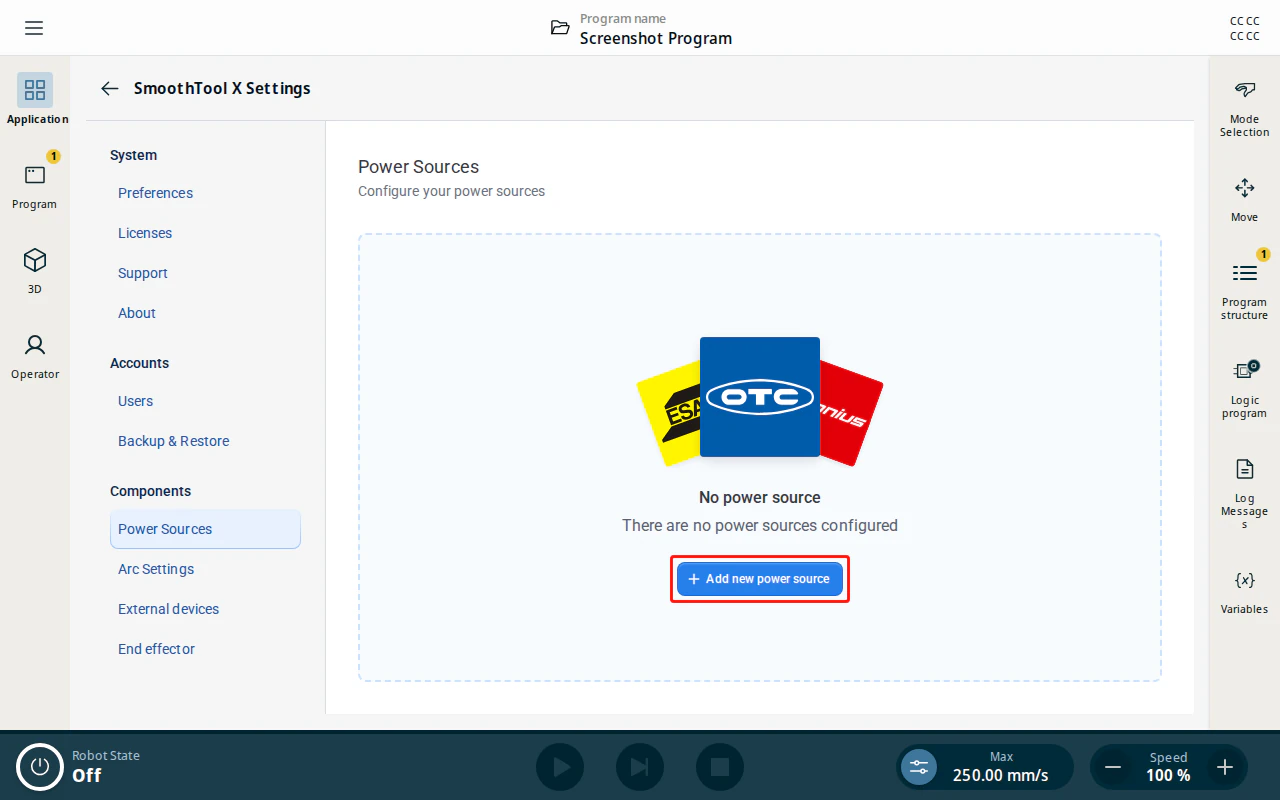This screenshot has height=800, width=1280.
Task: Open the Licenses page
Action: (205, 233)
